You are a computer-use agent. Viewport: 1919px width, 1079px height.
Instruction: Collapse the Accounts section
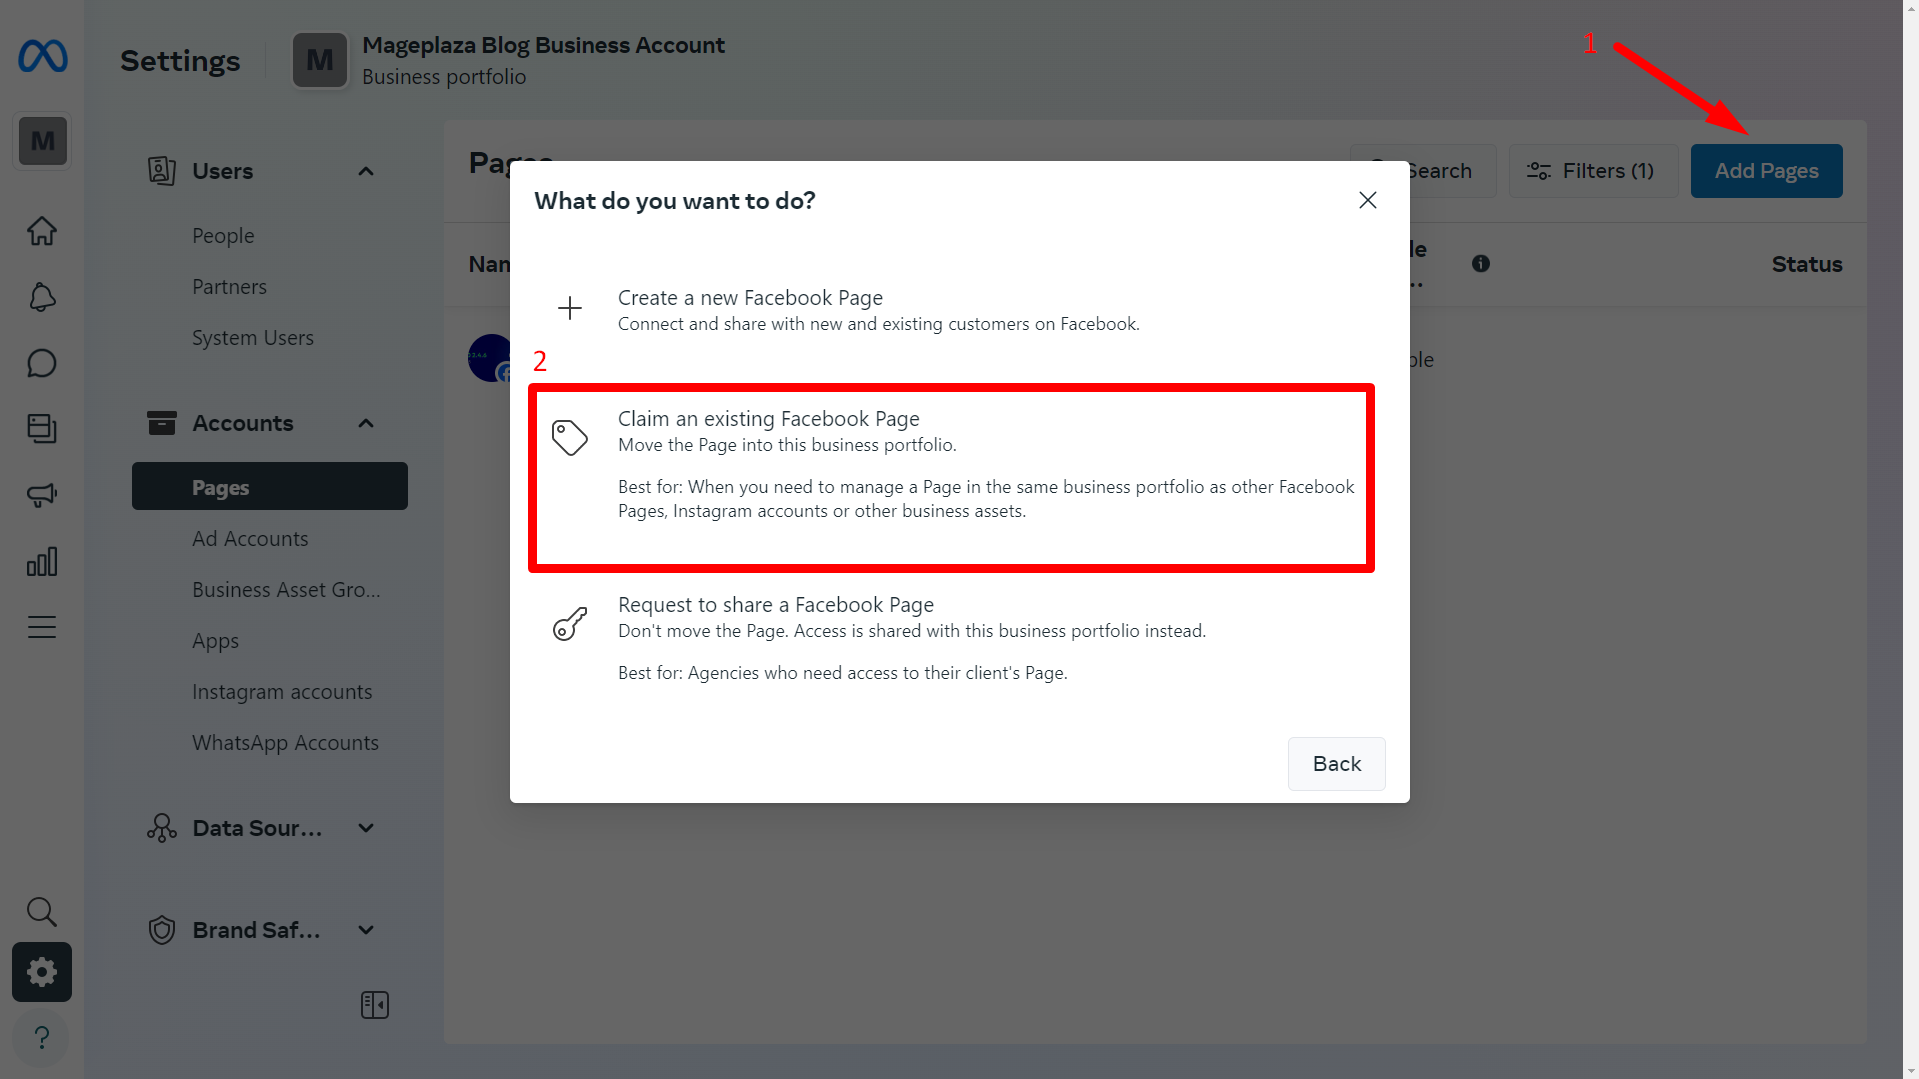[x=366, y=423]
